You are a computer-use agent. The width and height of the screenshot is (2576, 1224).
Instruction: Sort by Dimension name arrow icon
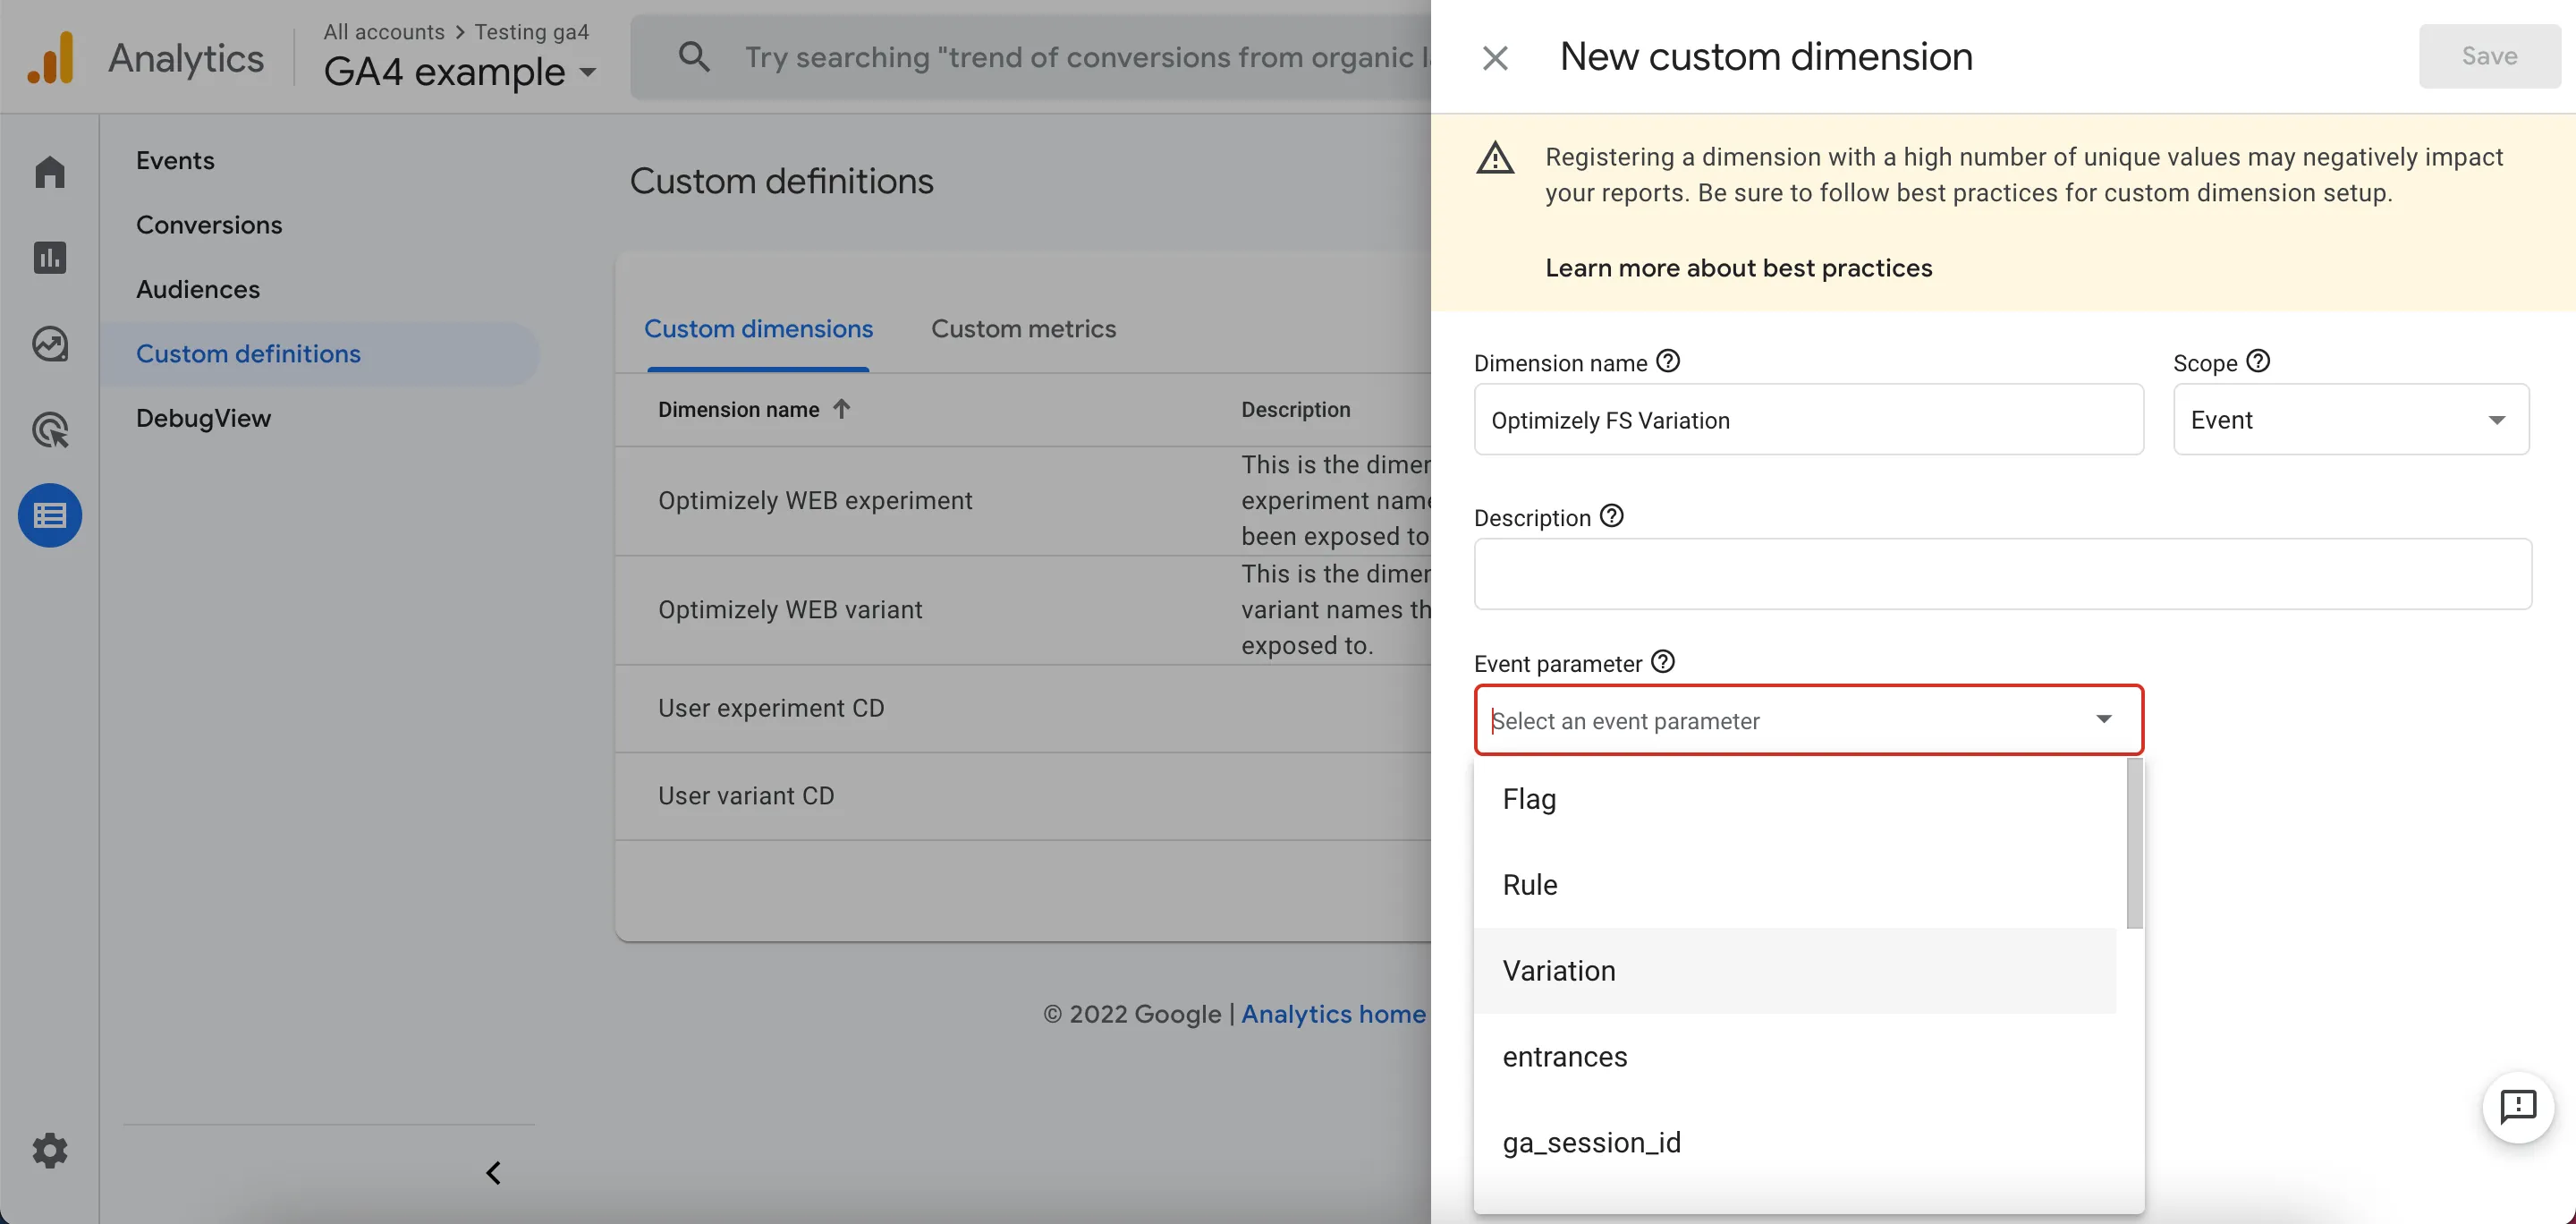(x=842, y=409)
